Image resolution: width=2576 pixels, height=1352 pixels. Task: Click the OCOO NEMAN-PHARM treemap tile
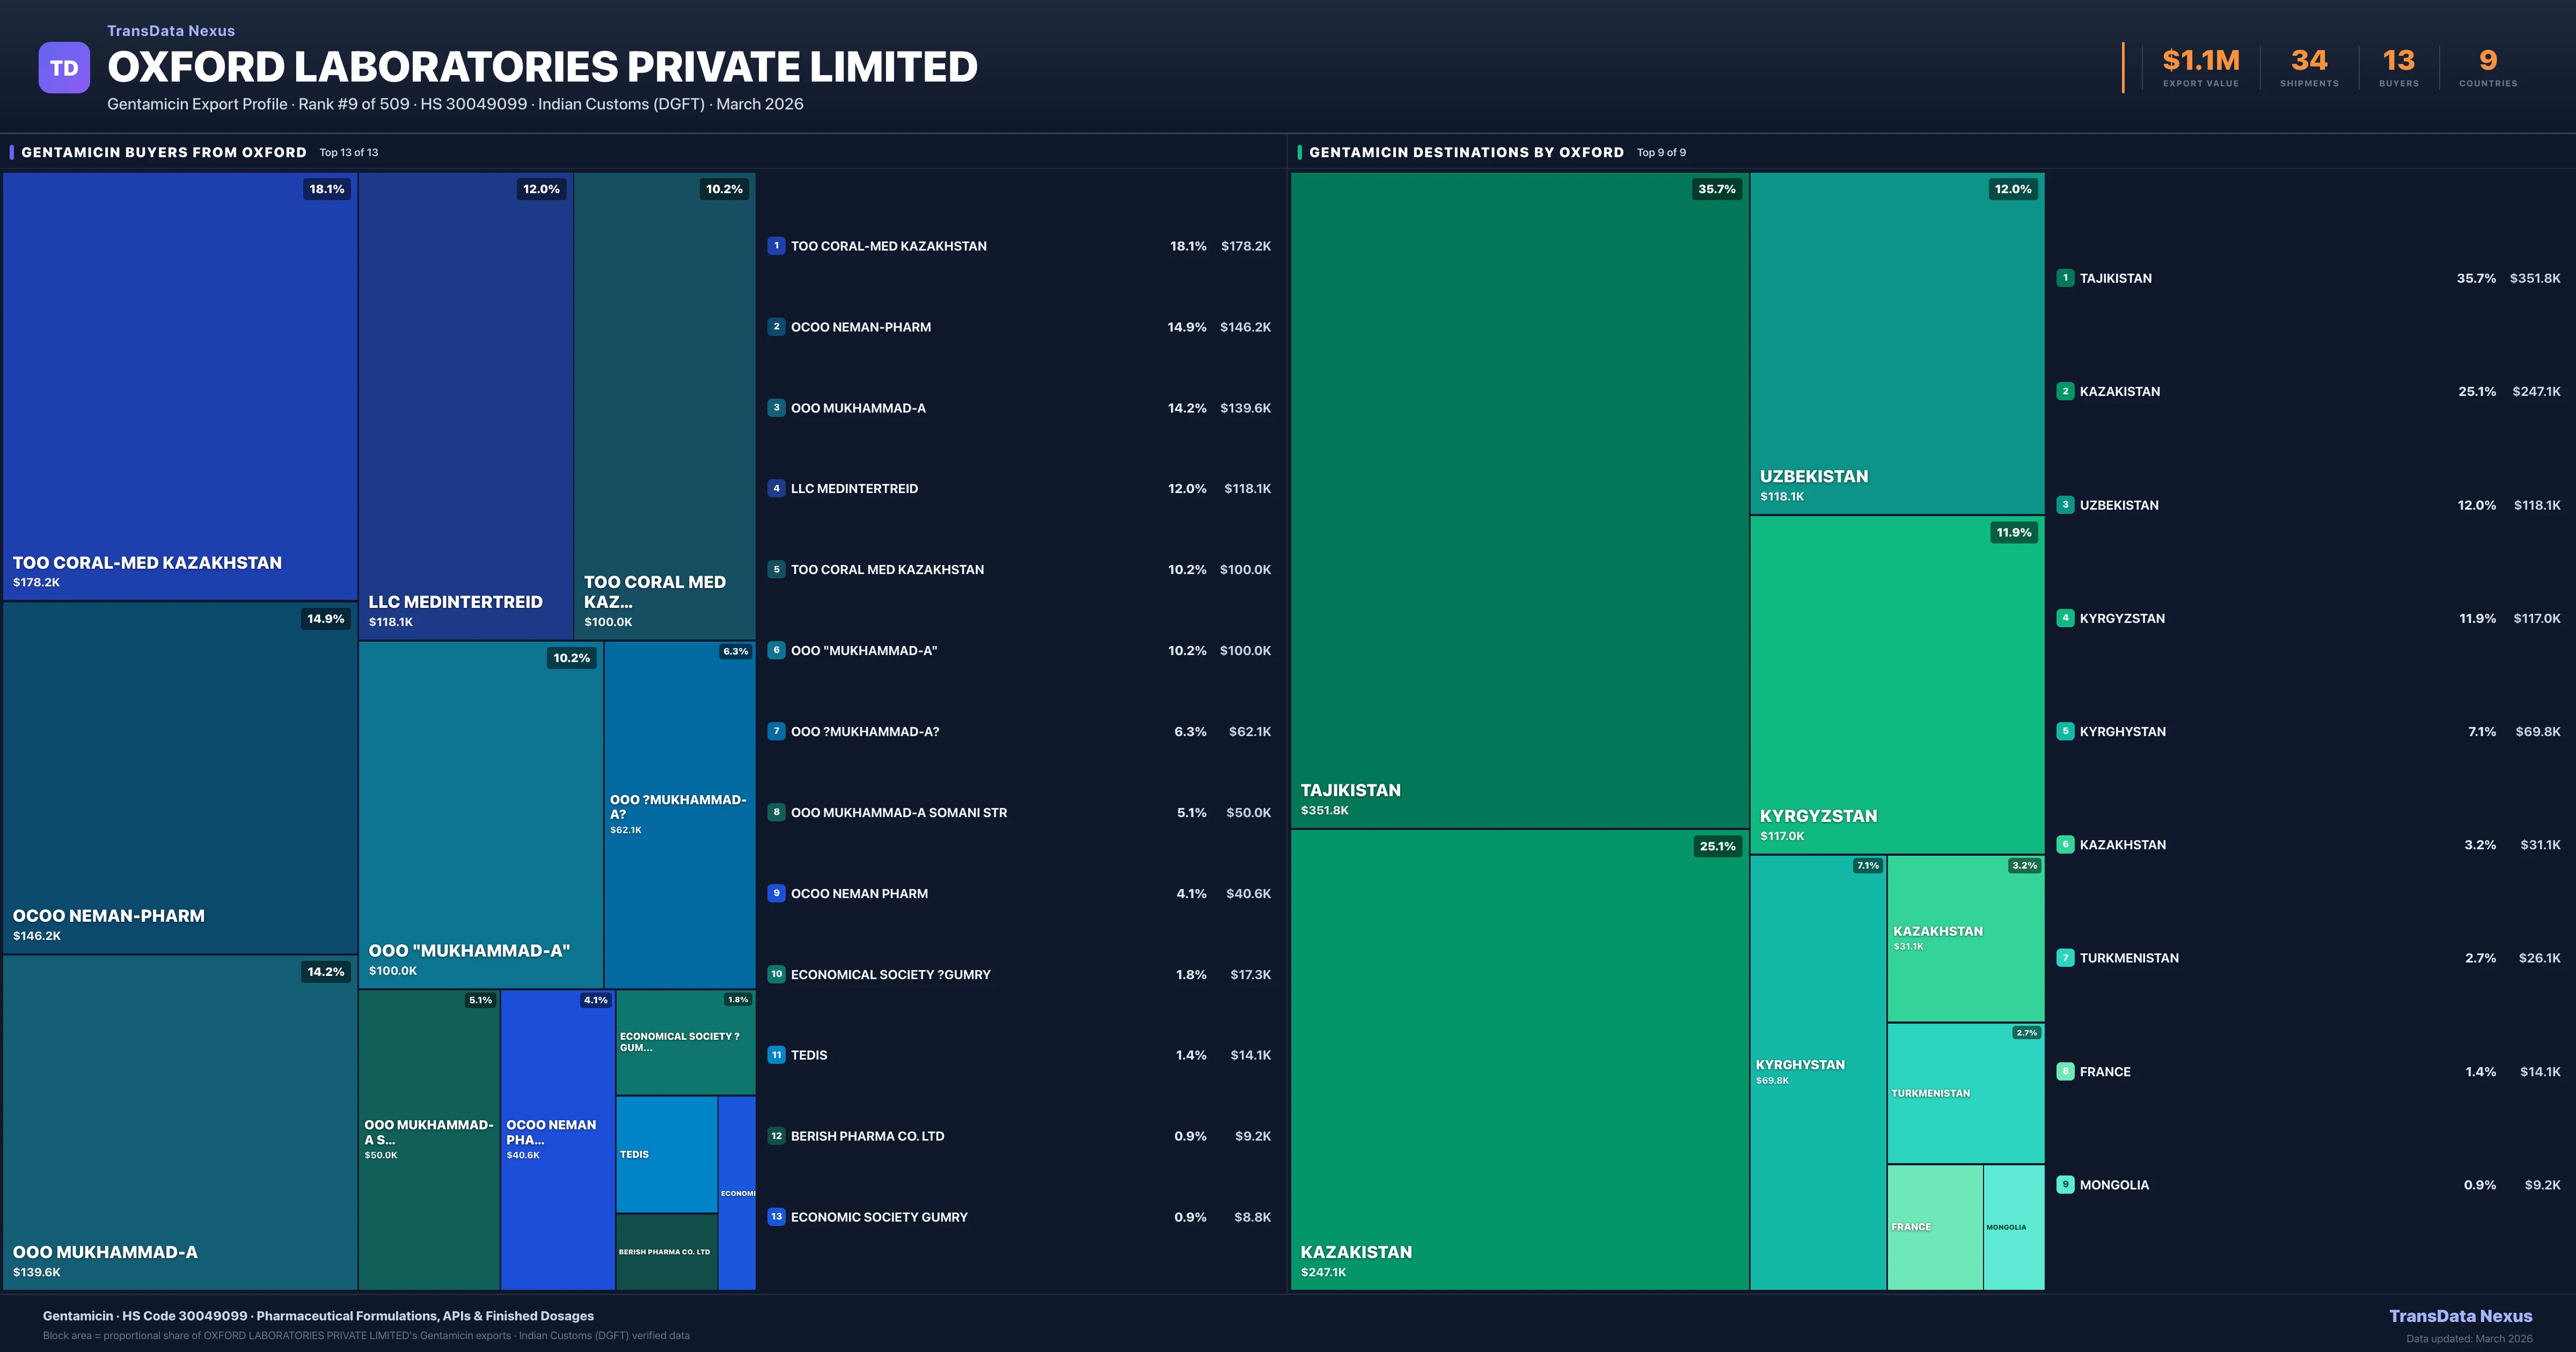pos(180,778)
